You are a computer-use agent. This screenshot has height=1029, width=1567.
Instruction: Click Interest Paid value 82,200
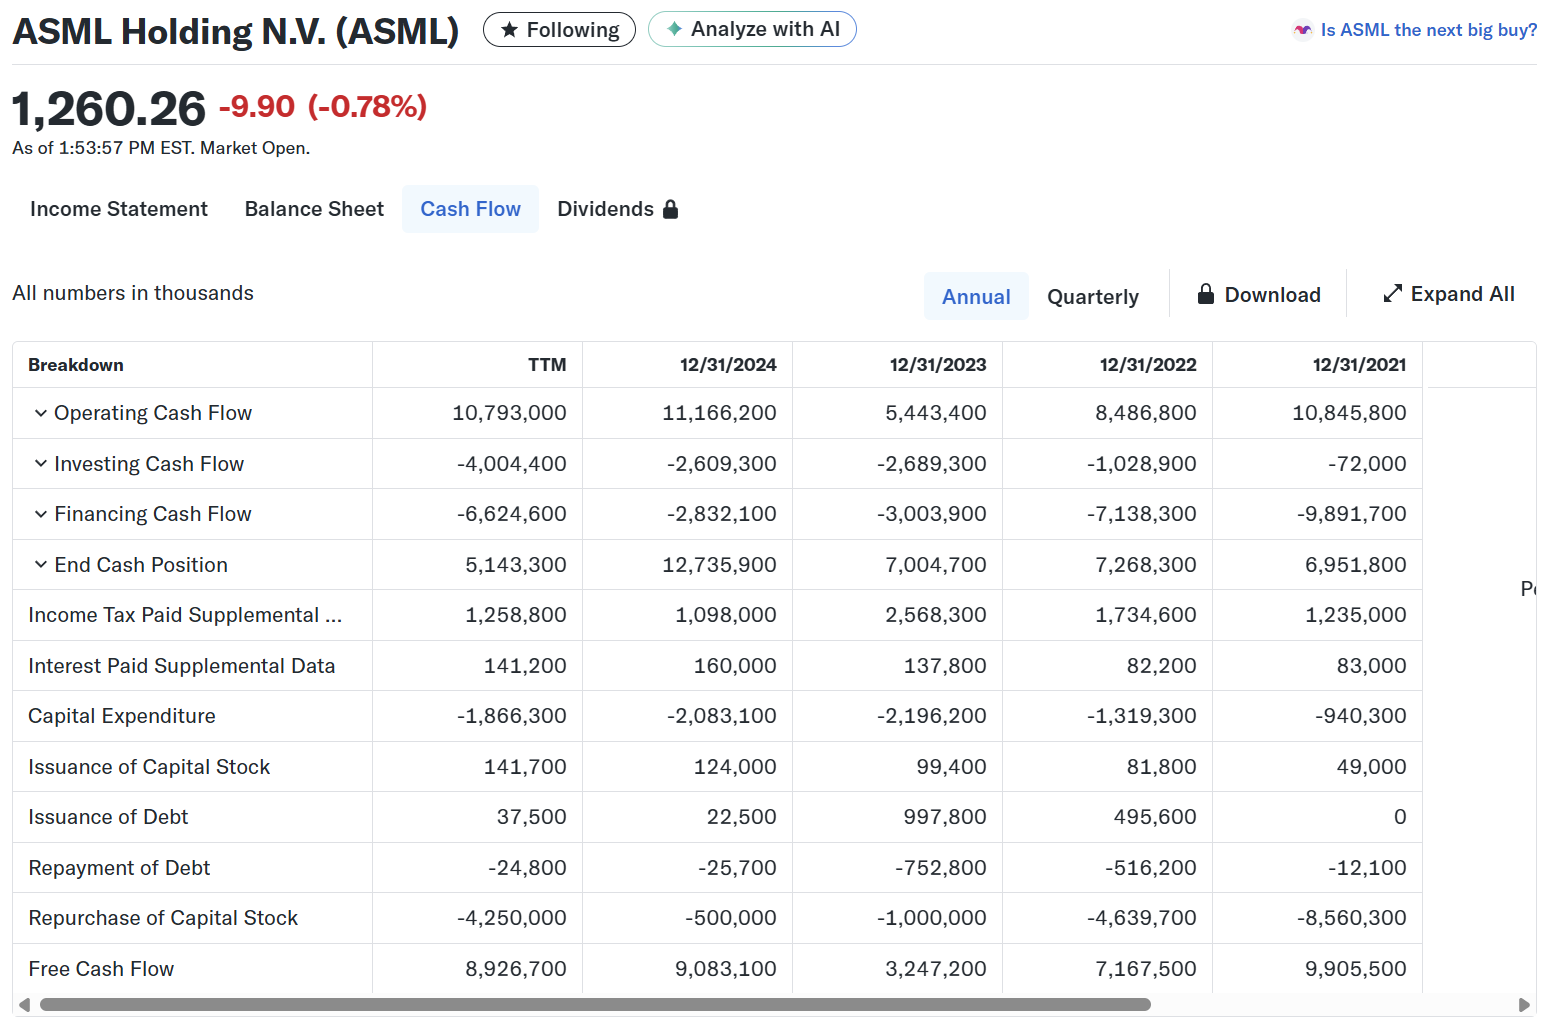tap(1161, 666)
